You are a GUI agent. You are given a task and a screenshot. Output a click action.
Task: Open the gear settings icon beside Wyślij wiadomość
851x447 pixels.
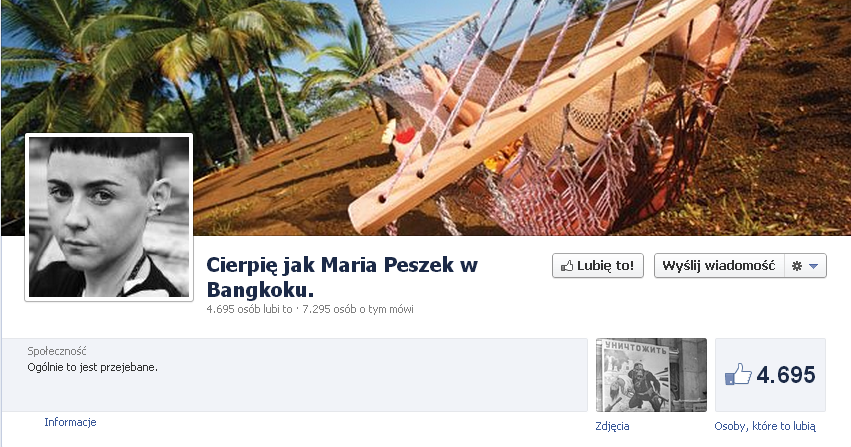[x=797, y=266]
